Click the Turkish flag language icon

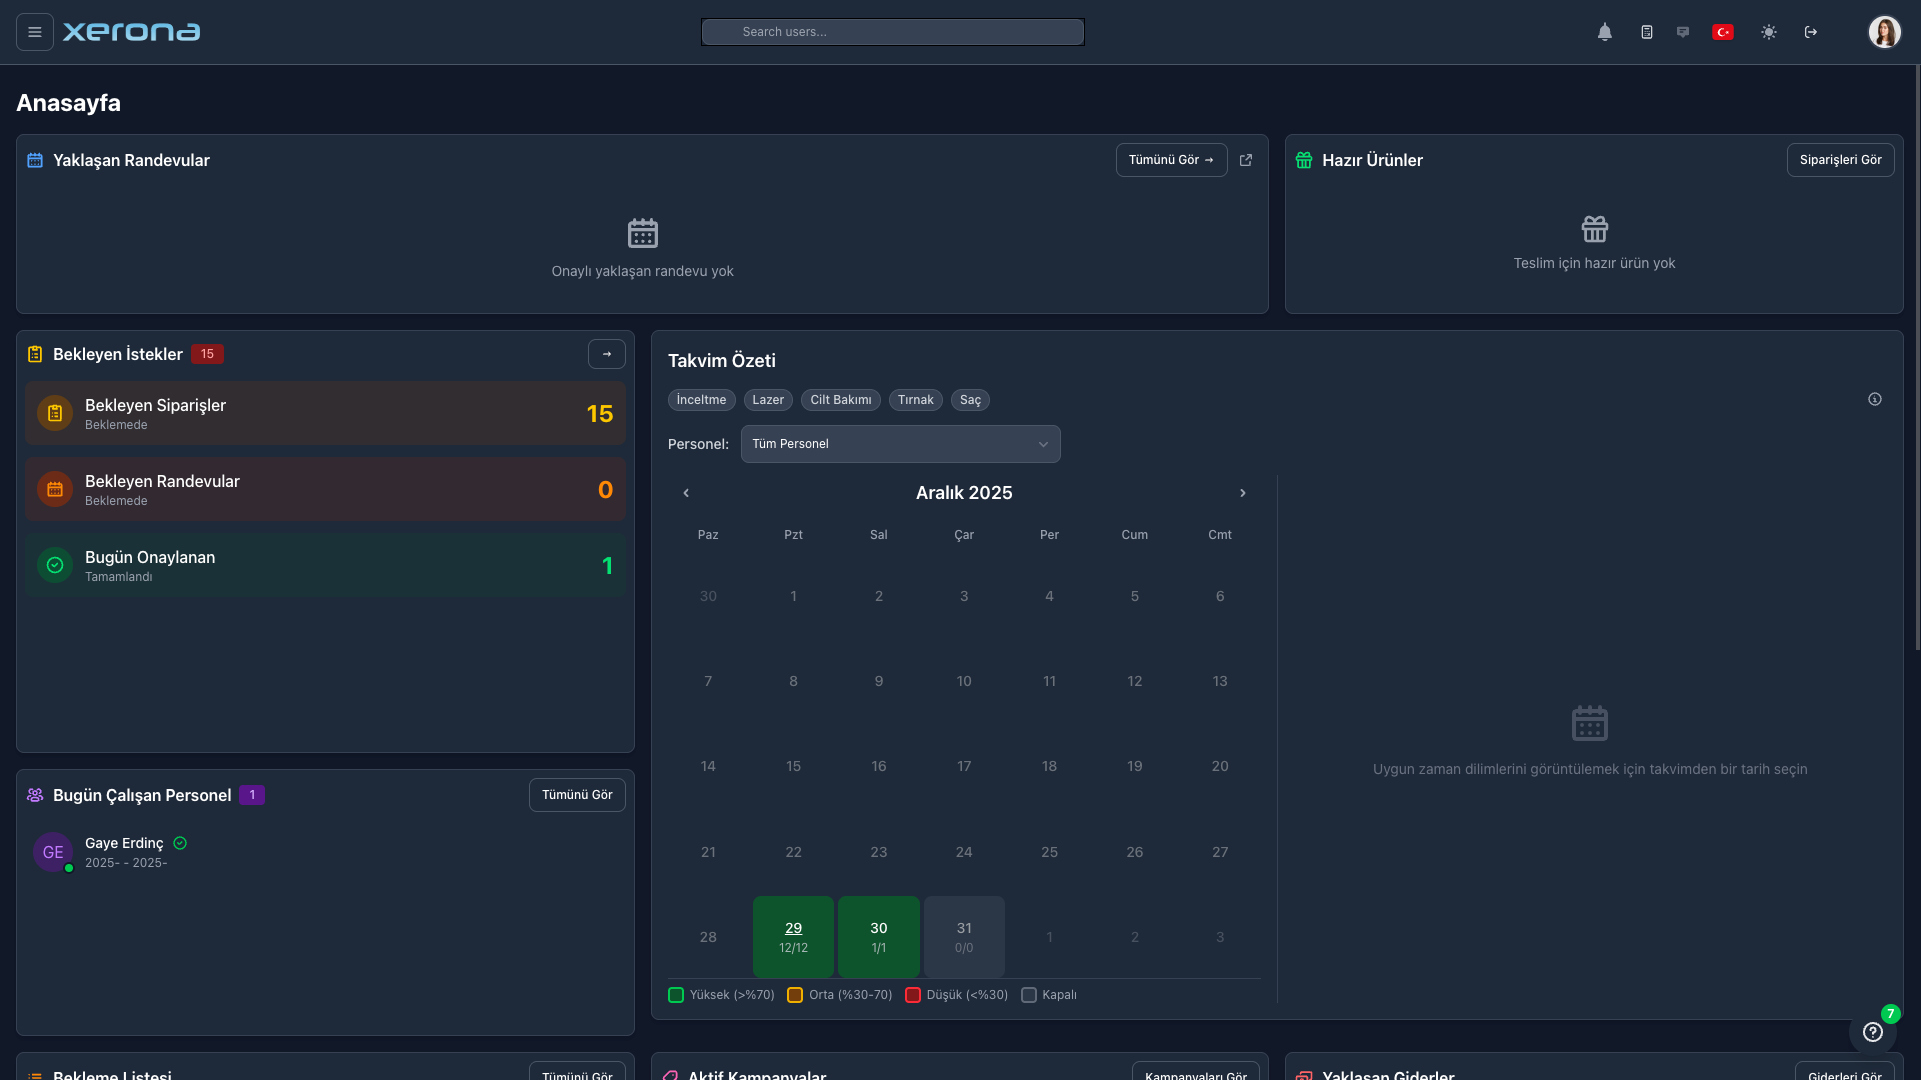(x=1722, y=32)
